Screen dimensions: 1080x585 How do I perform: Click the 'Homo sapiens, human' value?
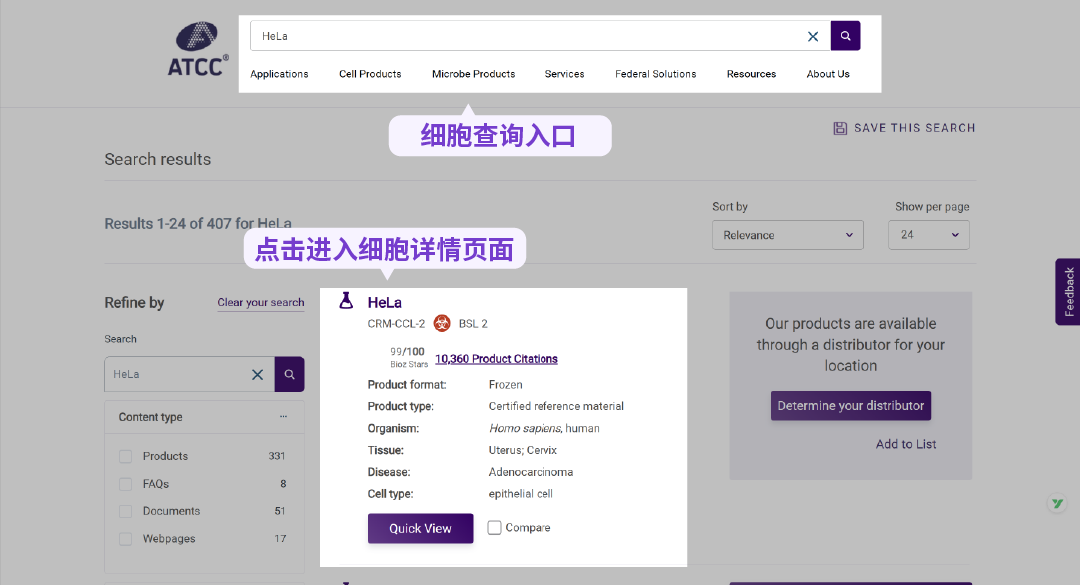pyautogui.click(x=544, y=429)
